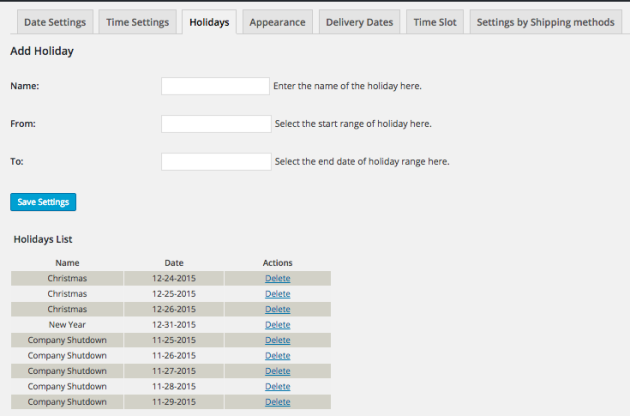Screen dimensions: 630x416
Task: Switch to the Time Settings tab
Action: [x=137, y=22]
